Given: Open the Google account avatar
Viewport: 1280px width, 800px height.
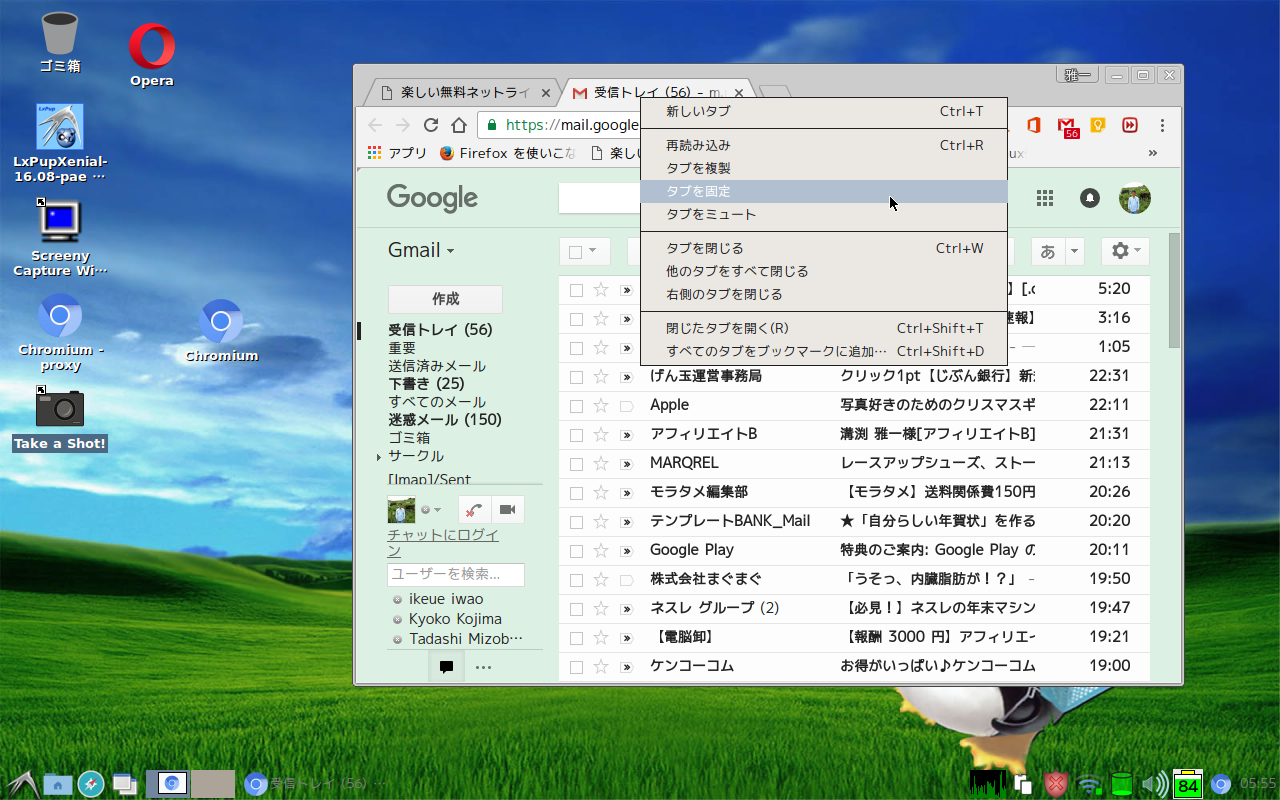Looking at the screenshot, I should point(1135,198).
